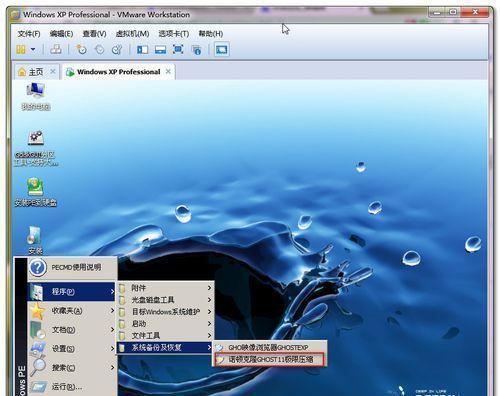
Task: Toggle the thumbnail bar view icon
Action: tap(160, 50)
